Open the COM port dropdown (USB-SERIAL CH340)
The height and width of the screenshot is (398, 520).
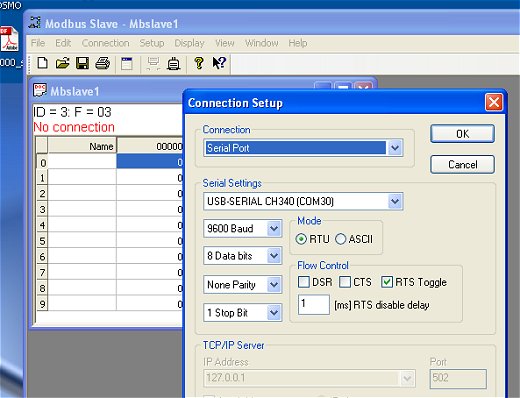pos(395,201)
